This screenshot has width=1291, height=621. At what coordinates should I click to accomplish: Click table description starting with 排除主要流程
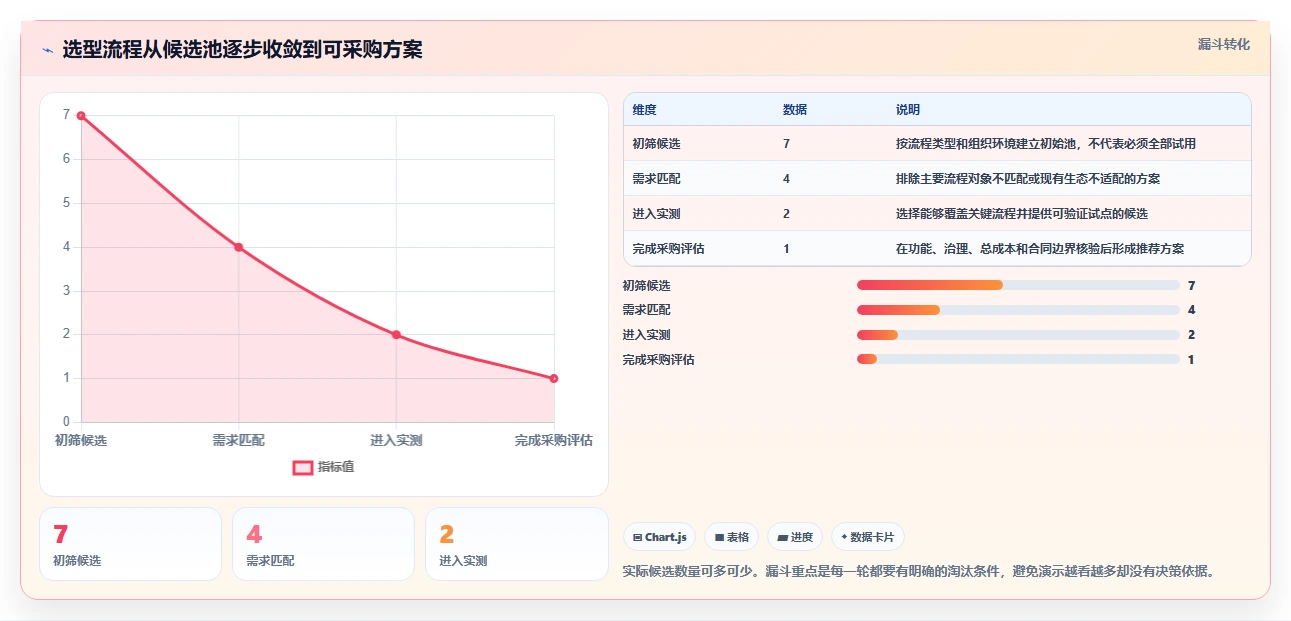point(1028,179)
